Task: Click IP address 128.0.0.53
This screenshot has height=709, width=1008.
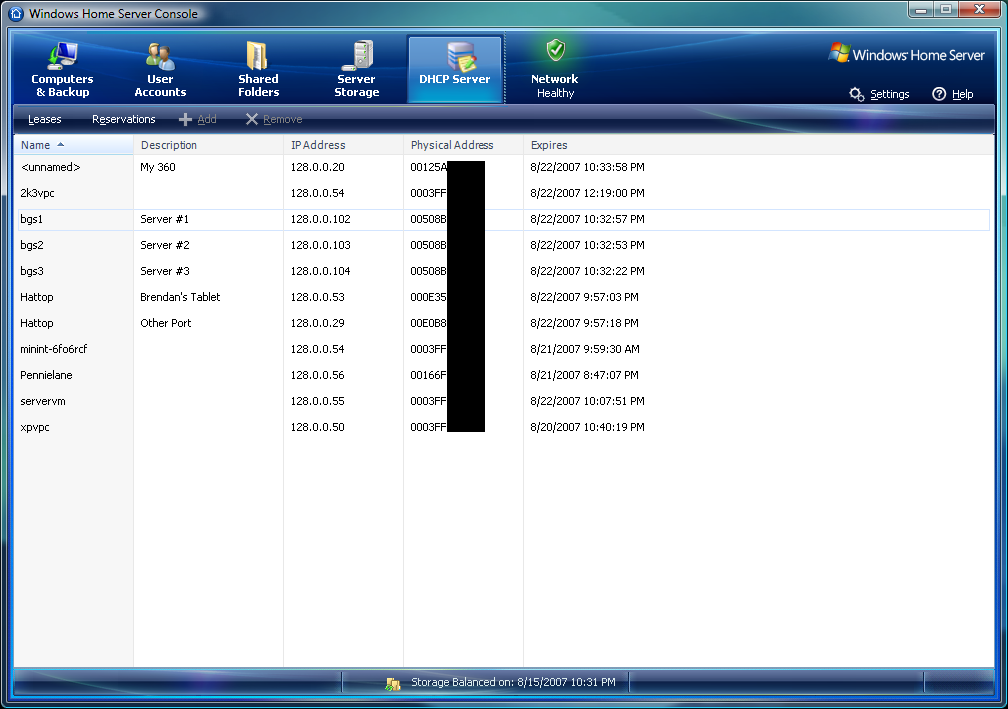Action: click(x=318, y=297)
